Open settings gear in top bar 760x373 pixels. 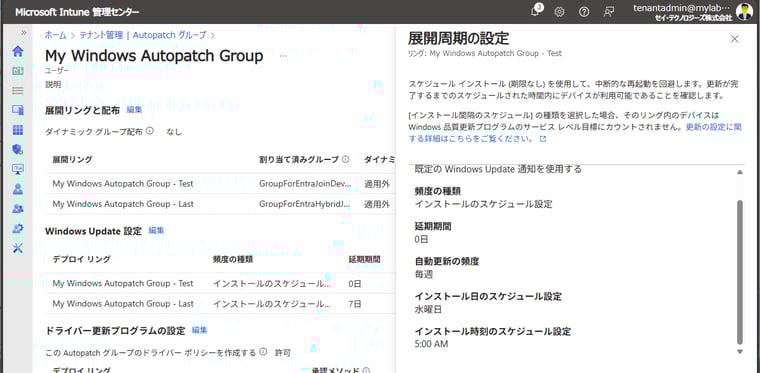[559, 12]
